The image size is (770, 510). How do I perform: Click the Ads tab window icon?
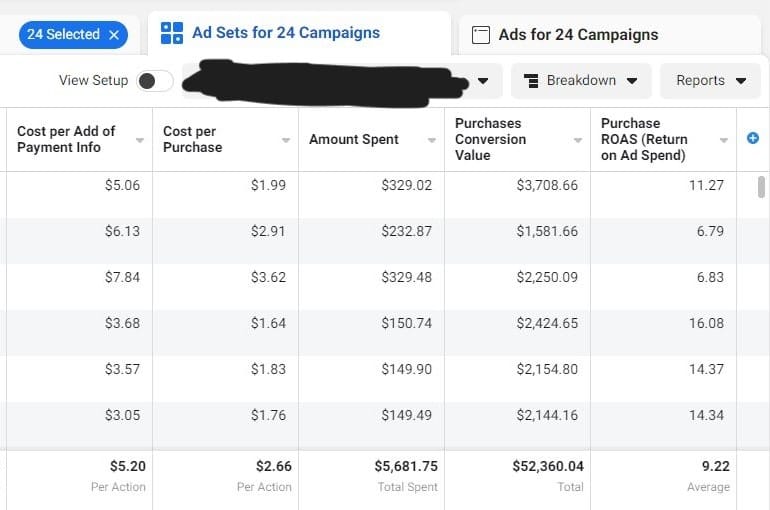click(x=481, y=35)
